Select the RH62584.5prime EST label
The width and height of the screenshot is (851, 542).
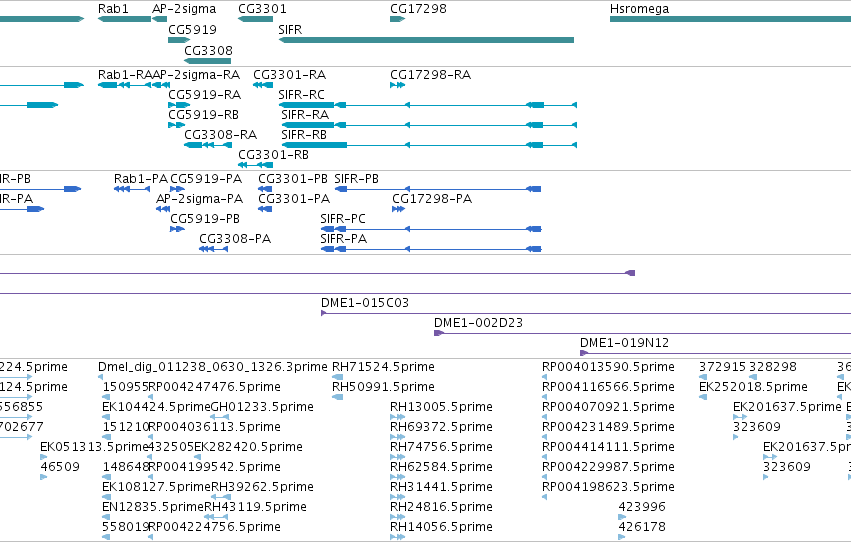tap(441, 468)
